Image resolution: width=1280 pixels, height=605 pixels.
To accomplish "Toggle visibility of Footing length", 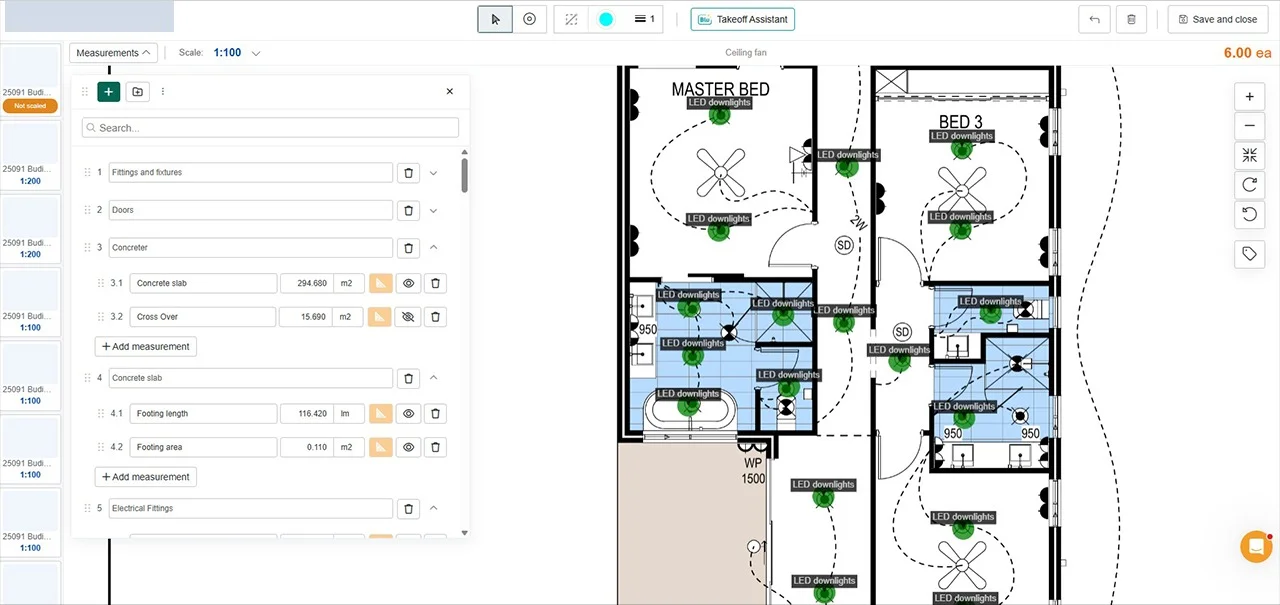I will (x=408, y=414).
